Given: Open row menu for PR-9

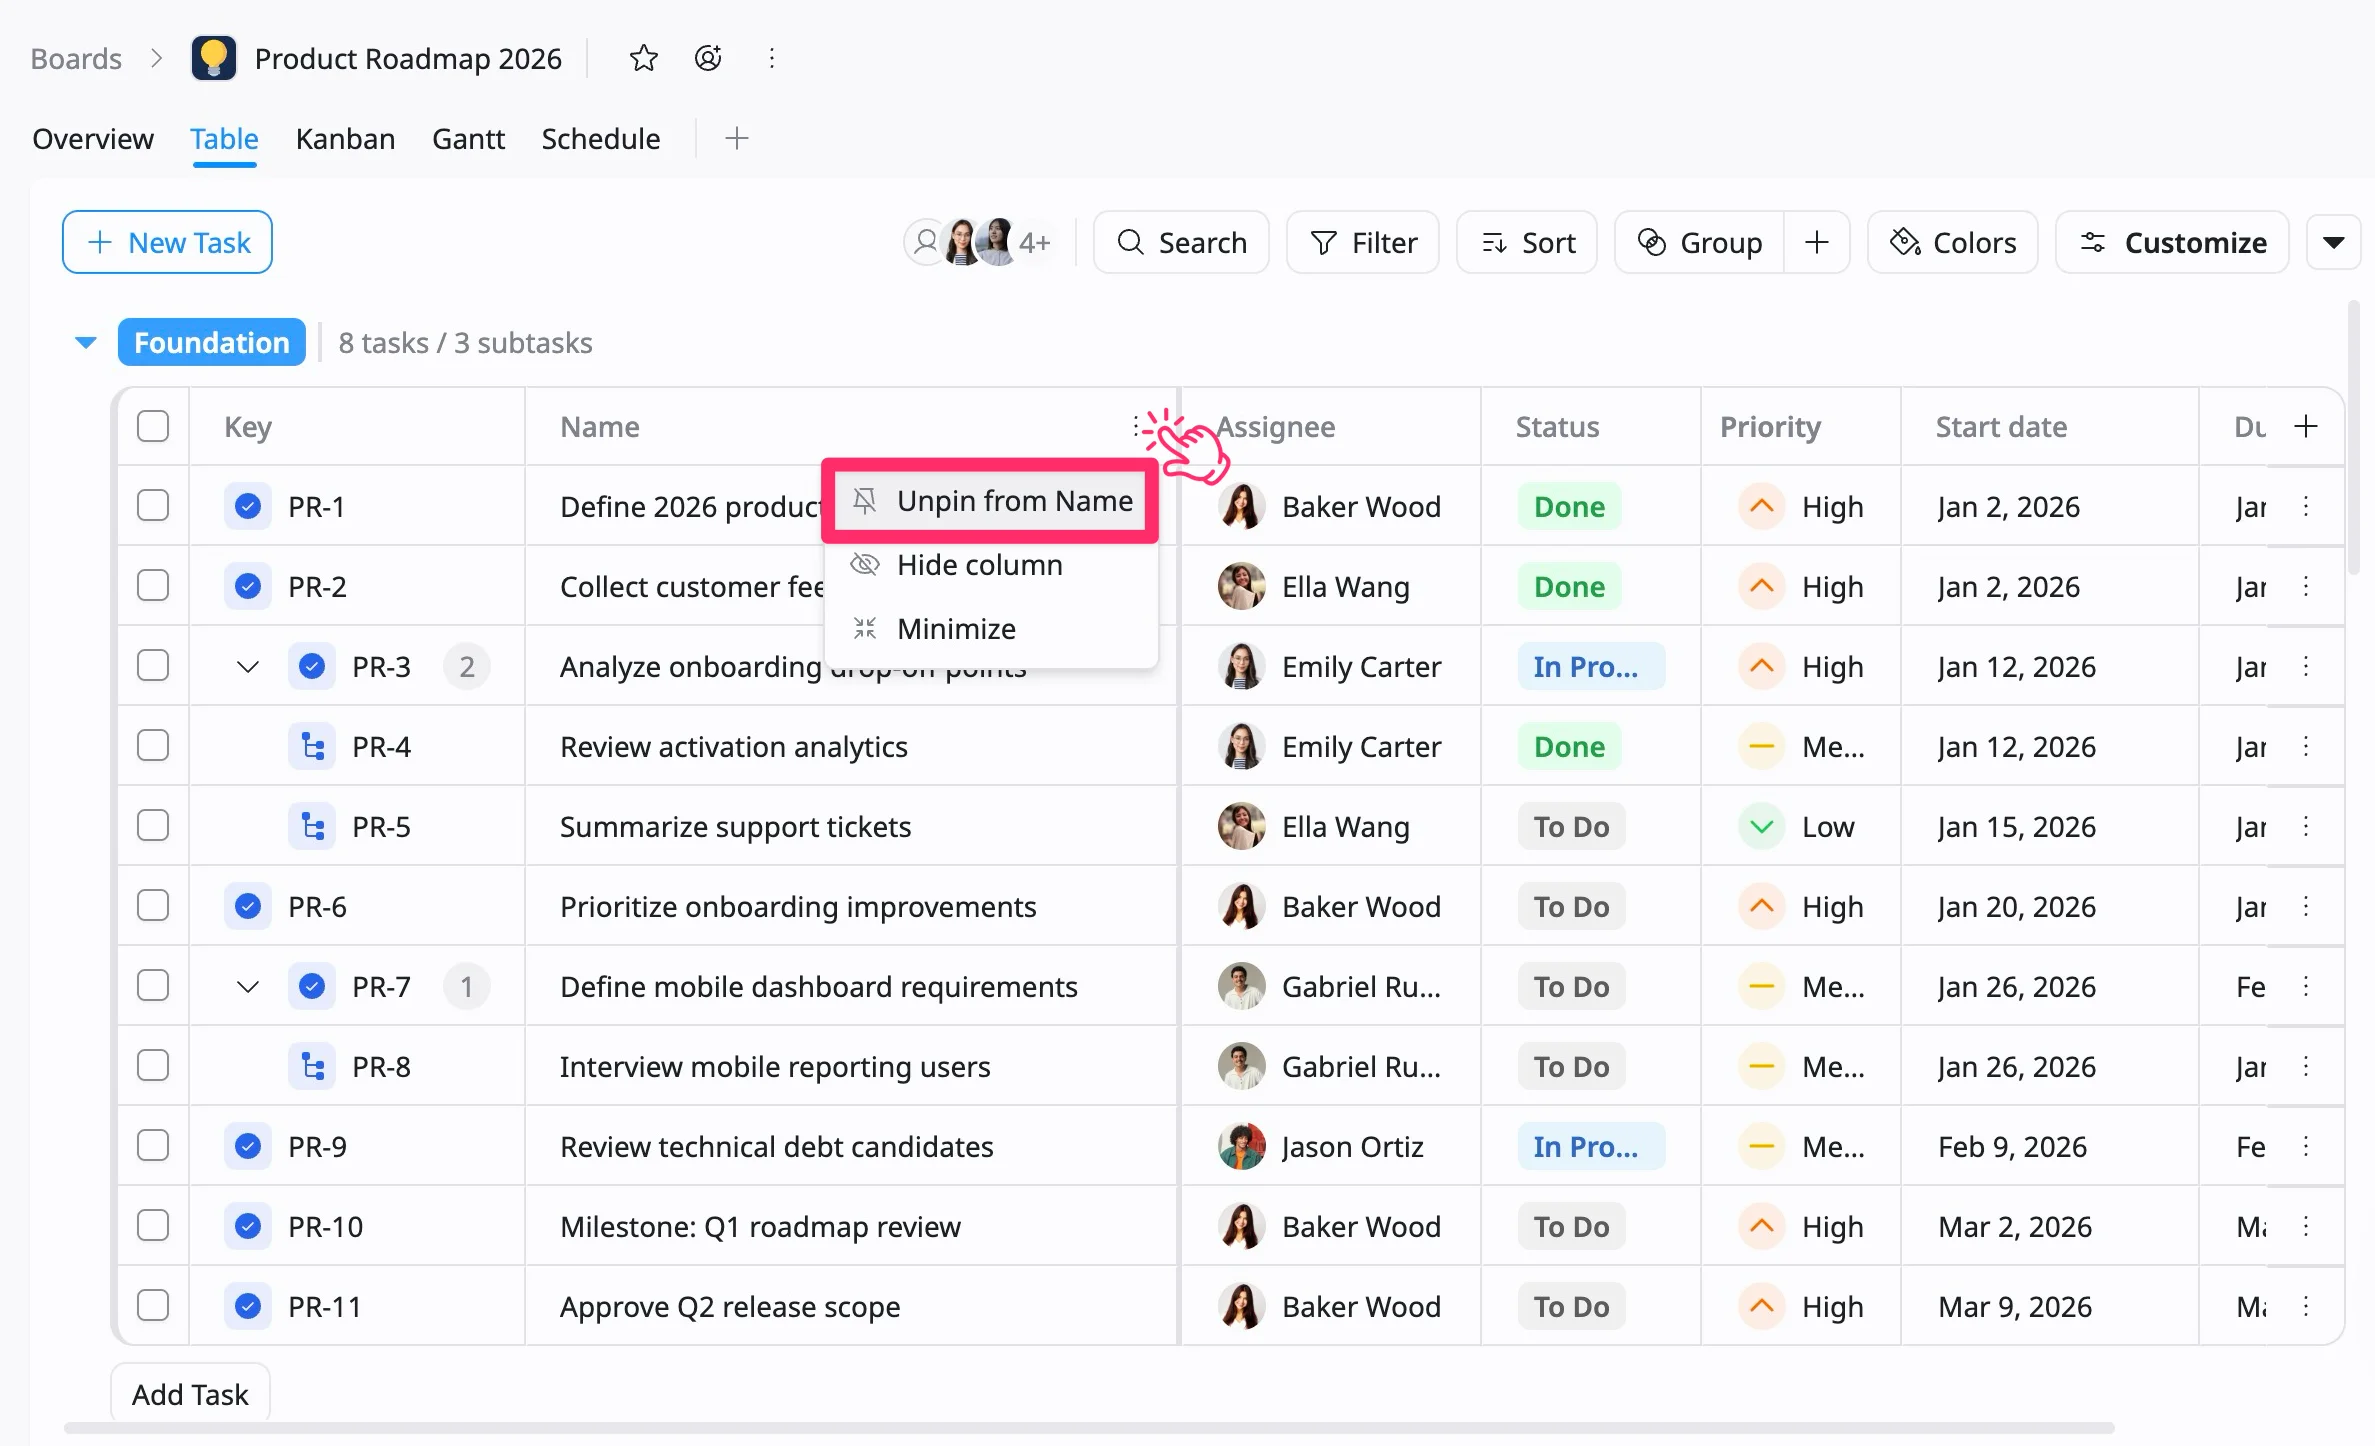Looking at the screenshot, I should click(2306, 1146).
